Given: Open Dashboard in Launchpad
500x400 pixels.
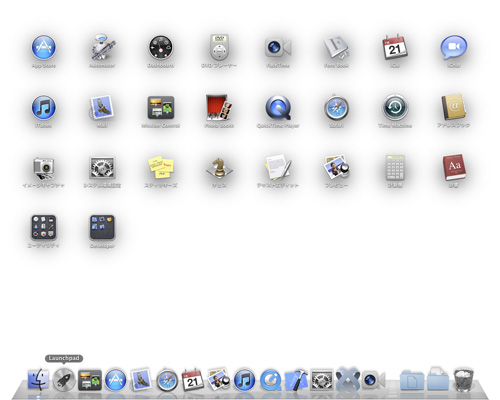Looking at the screenshot, I should point(161,47).
